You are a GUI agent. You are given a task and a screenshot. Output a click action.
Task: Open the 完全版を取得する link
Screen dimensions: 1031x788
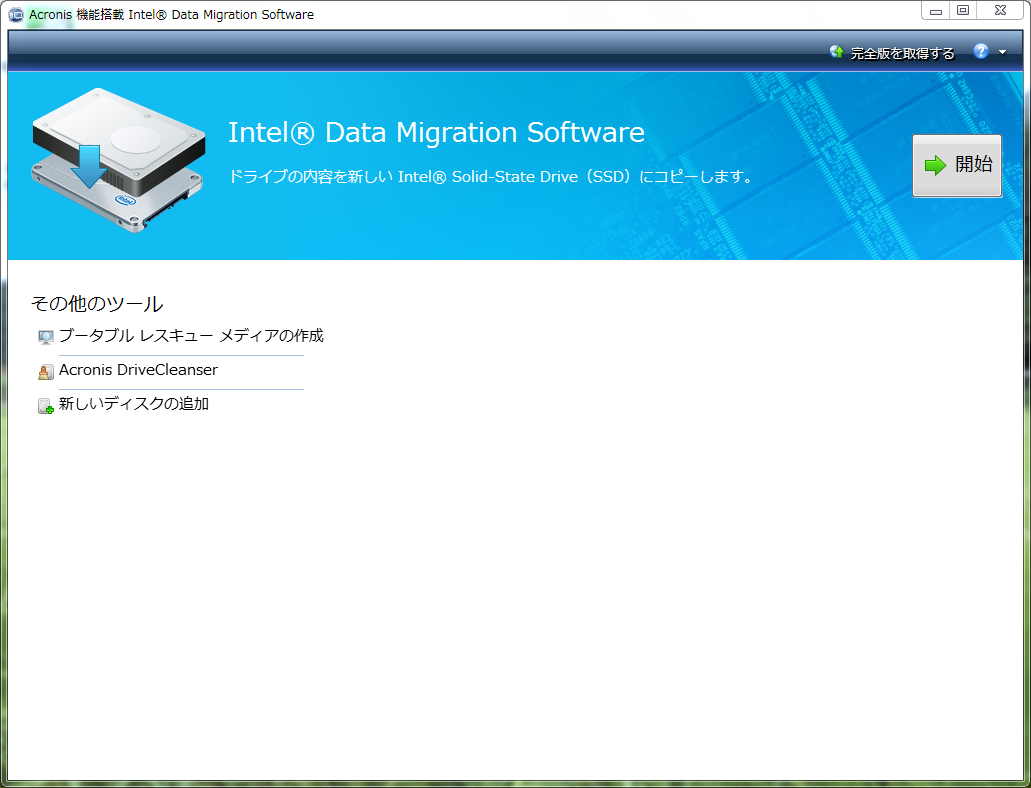coord(902,53)
